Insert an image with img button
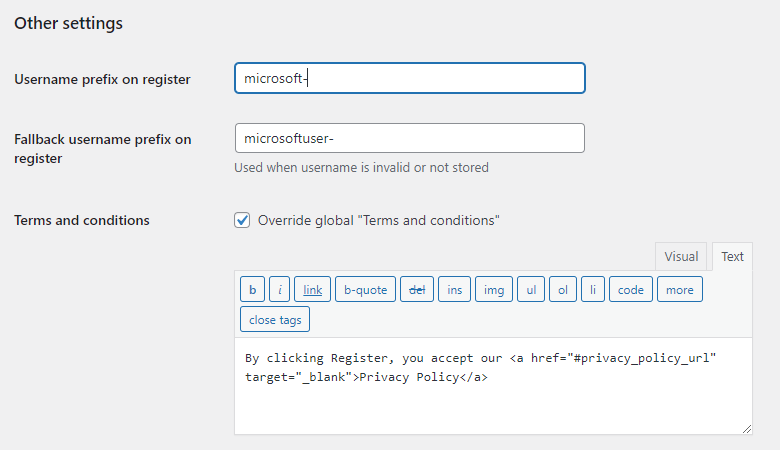Screen dimensions: 780x450 pos(494,290)
